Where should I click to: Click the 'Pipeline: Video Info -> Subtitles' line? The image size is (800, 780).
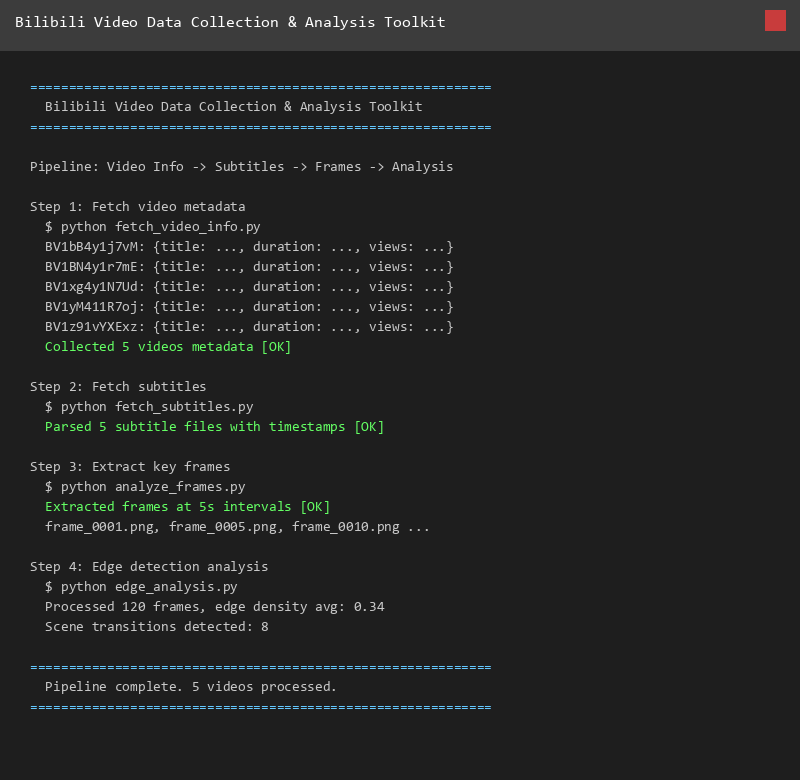pos(241,167)
